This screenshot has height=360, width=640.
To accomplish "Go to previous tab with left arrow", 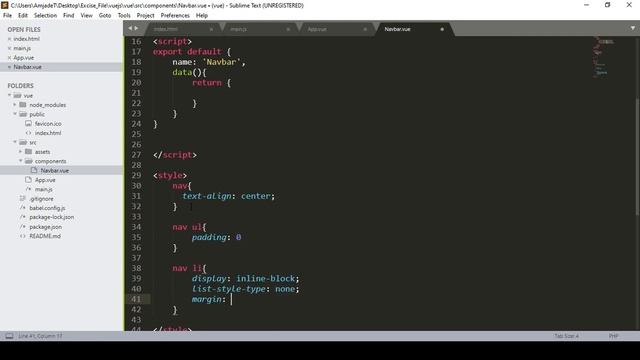I will click(x=130, y=28).
